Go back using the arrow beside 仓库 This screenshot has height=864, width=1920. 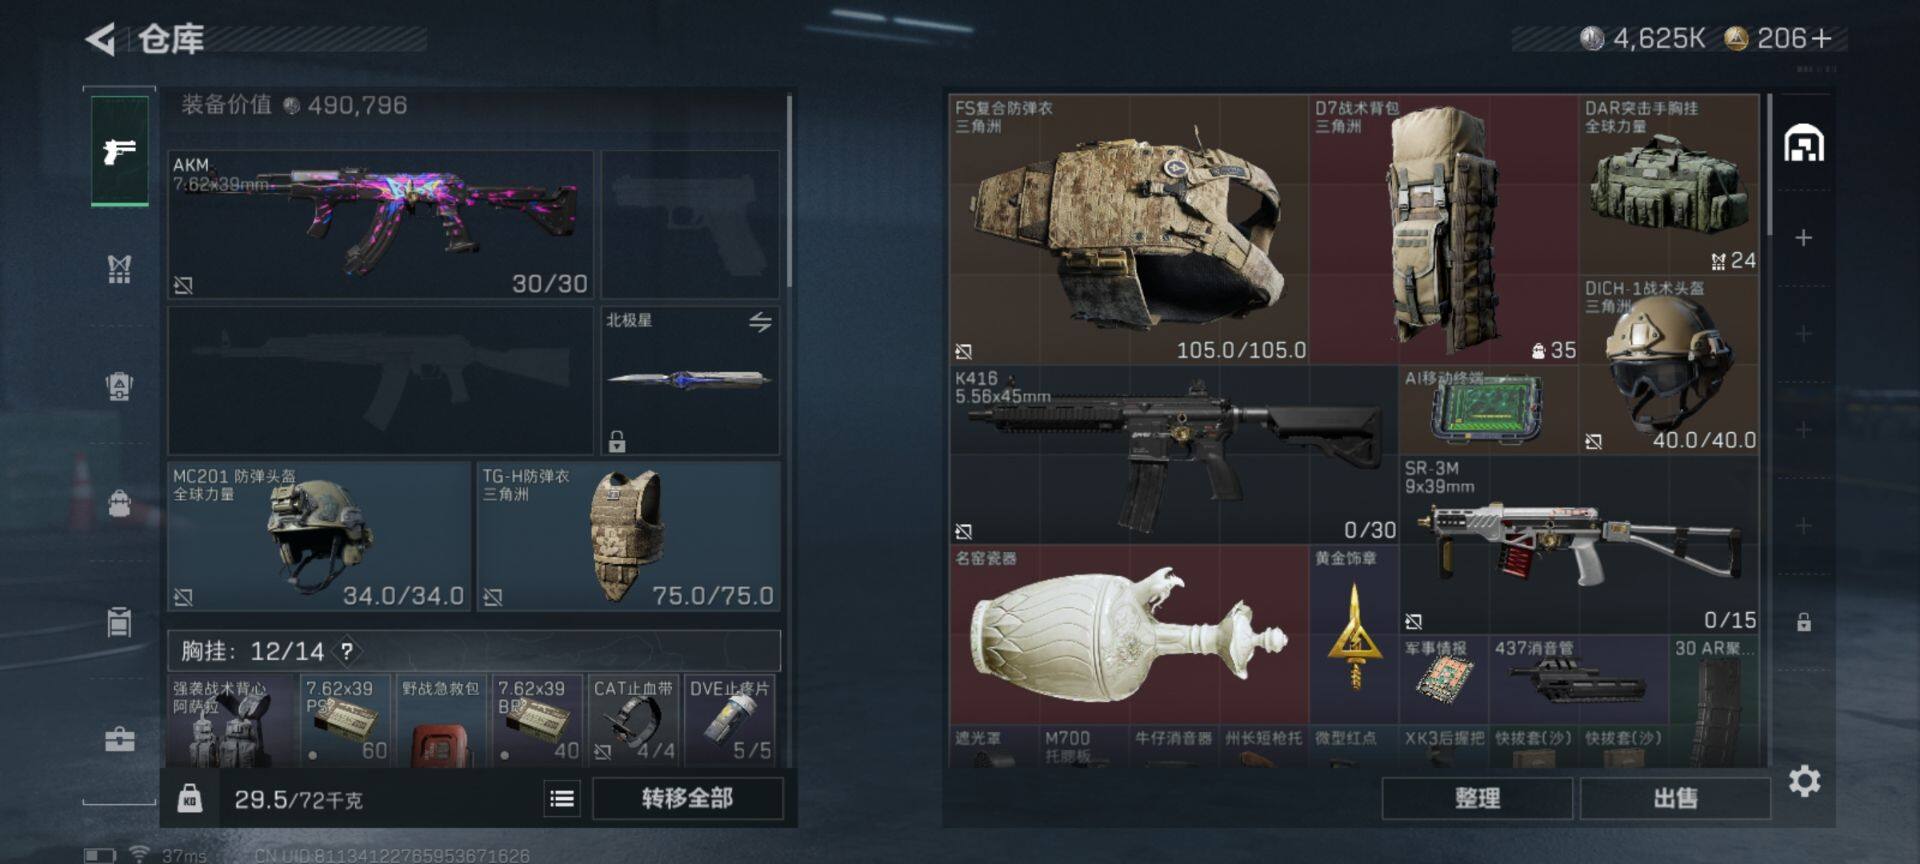click(x=100, y=39)
